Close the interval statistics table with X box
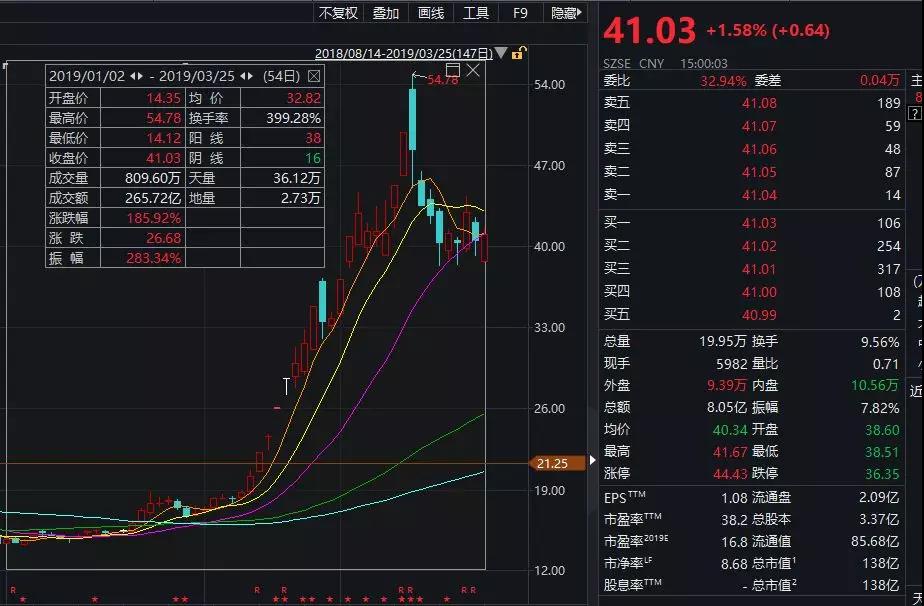This screenshot has width=924, height=606. [x=314, y=76]
